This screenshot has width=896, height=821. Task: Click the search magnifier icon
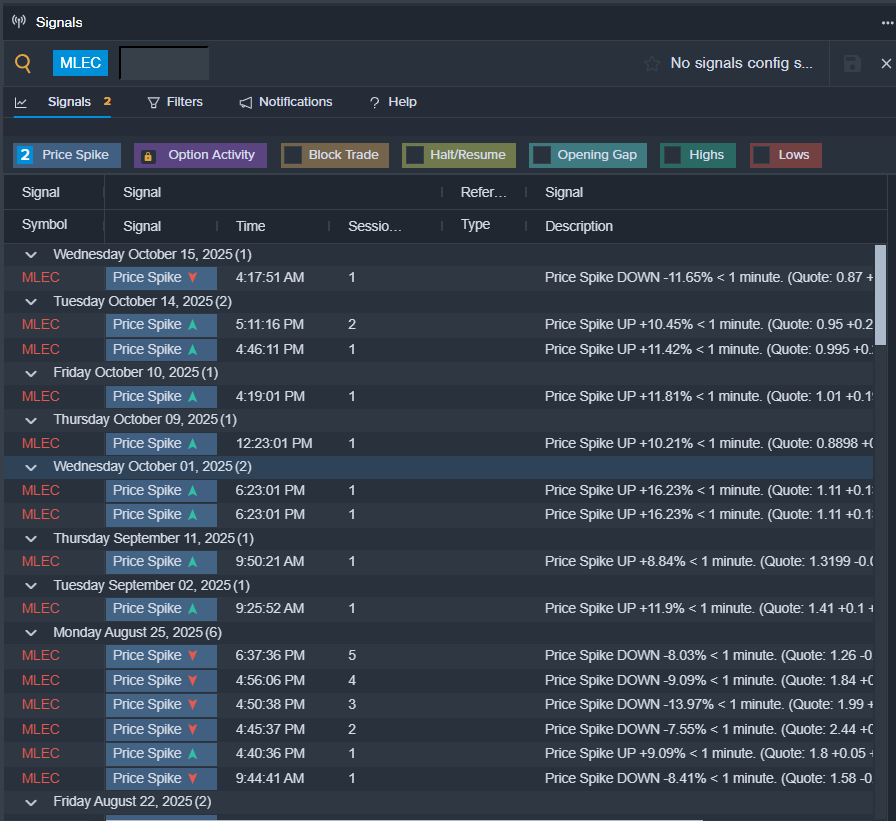[x=23, y=64]
